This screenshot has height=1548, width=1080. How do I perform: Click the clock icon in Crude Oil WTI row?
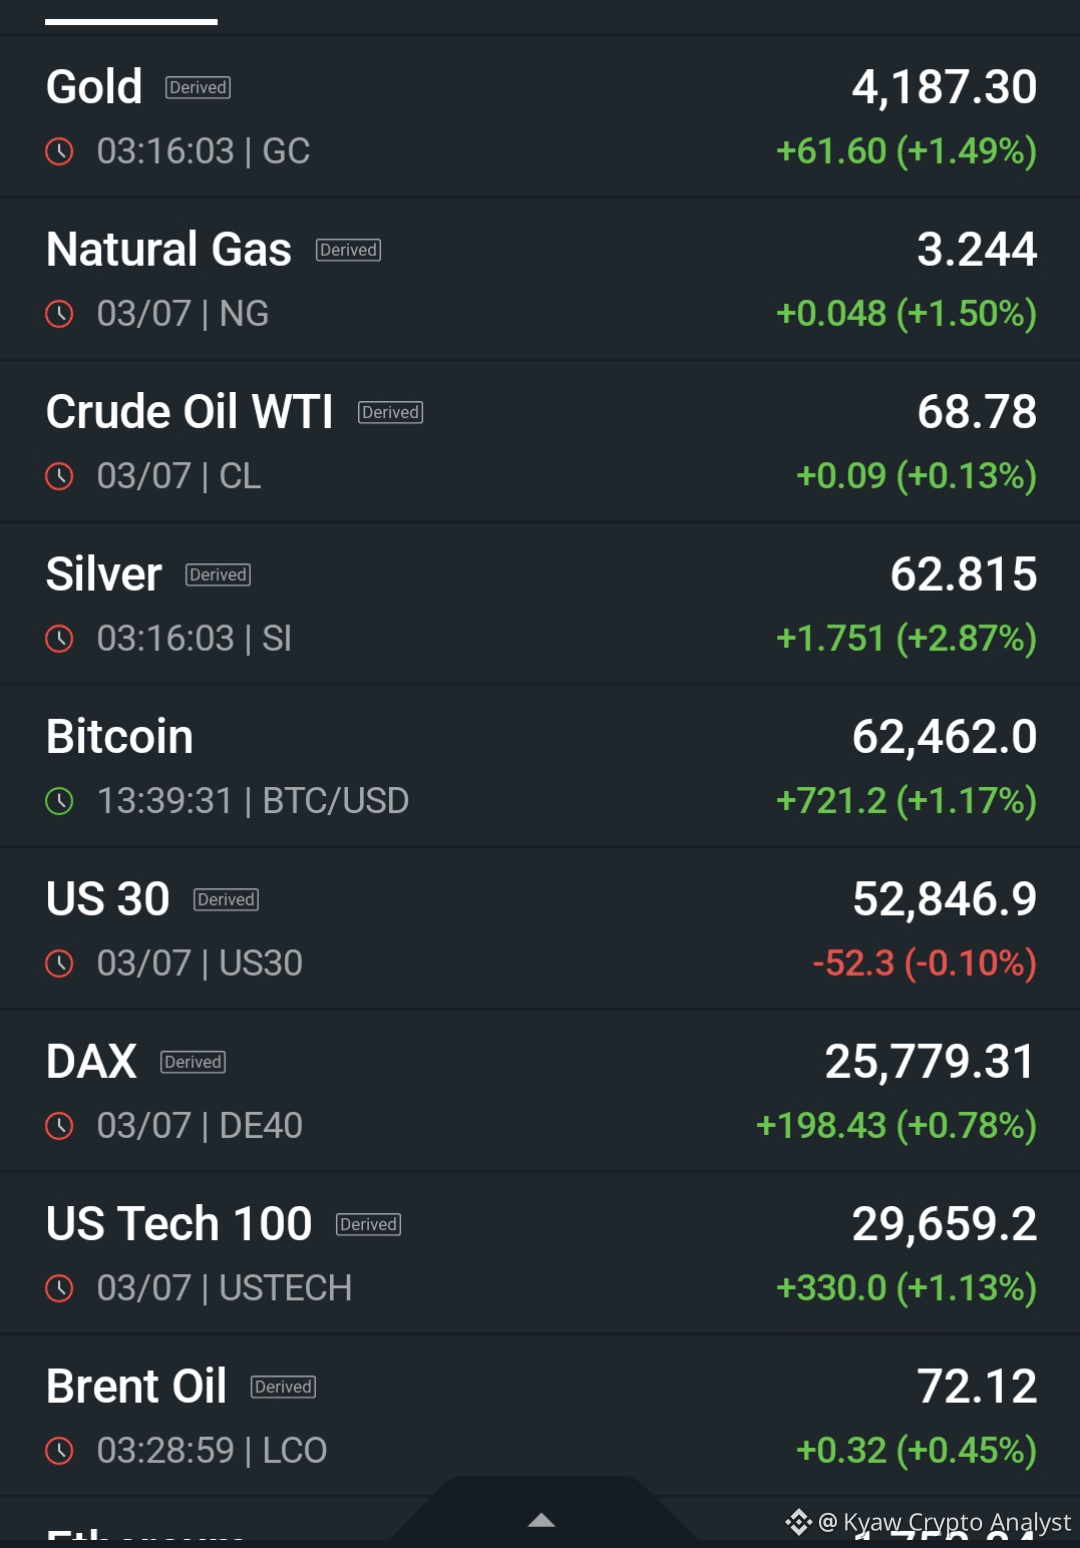[60, 477]
